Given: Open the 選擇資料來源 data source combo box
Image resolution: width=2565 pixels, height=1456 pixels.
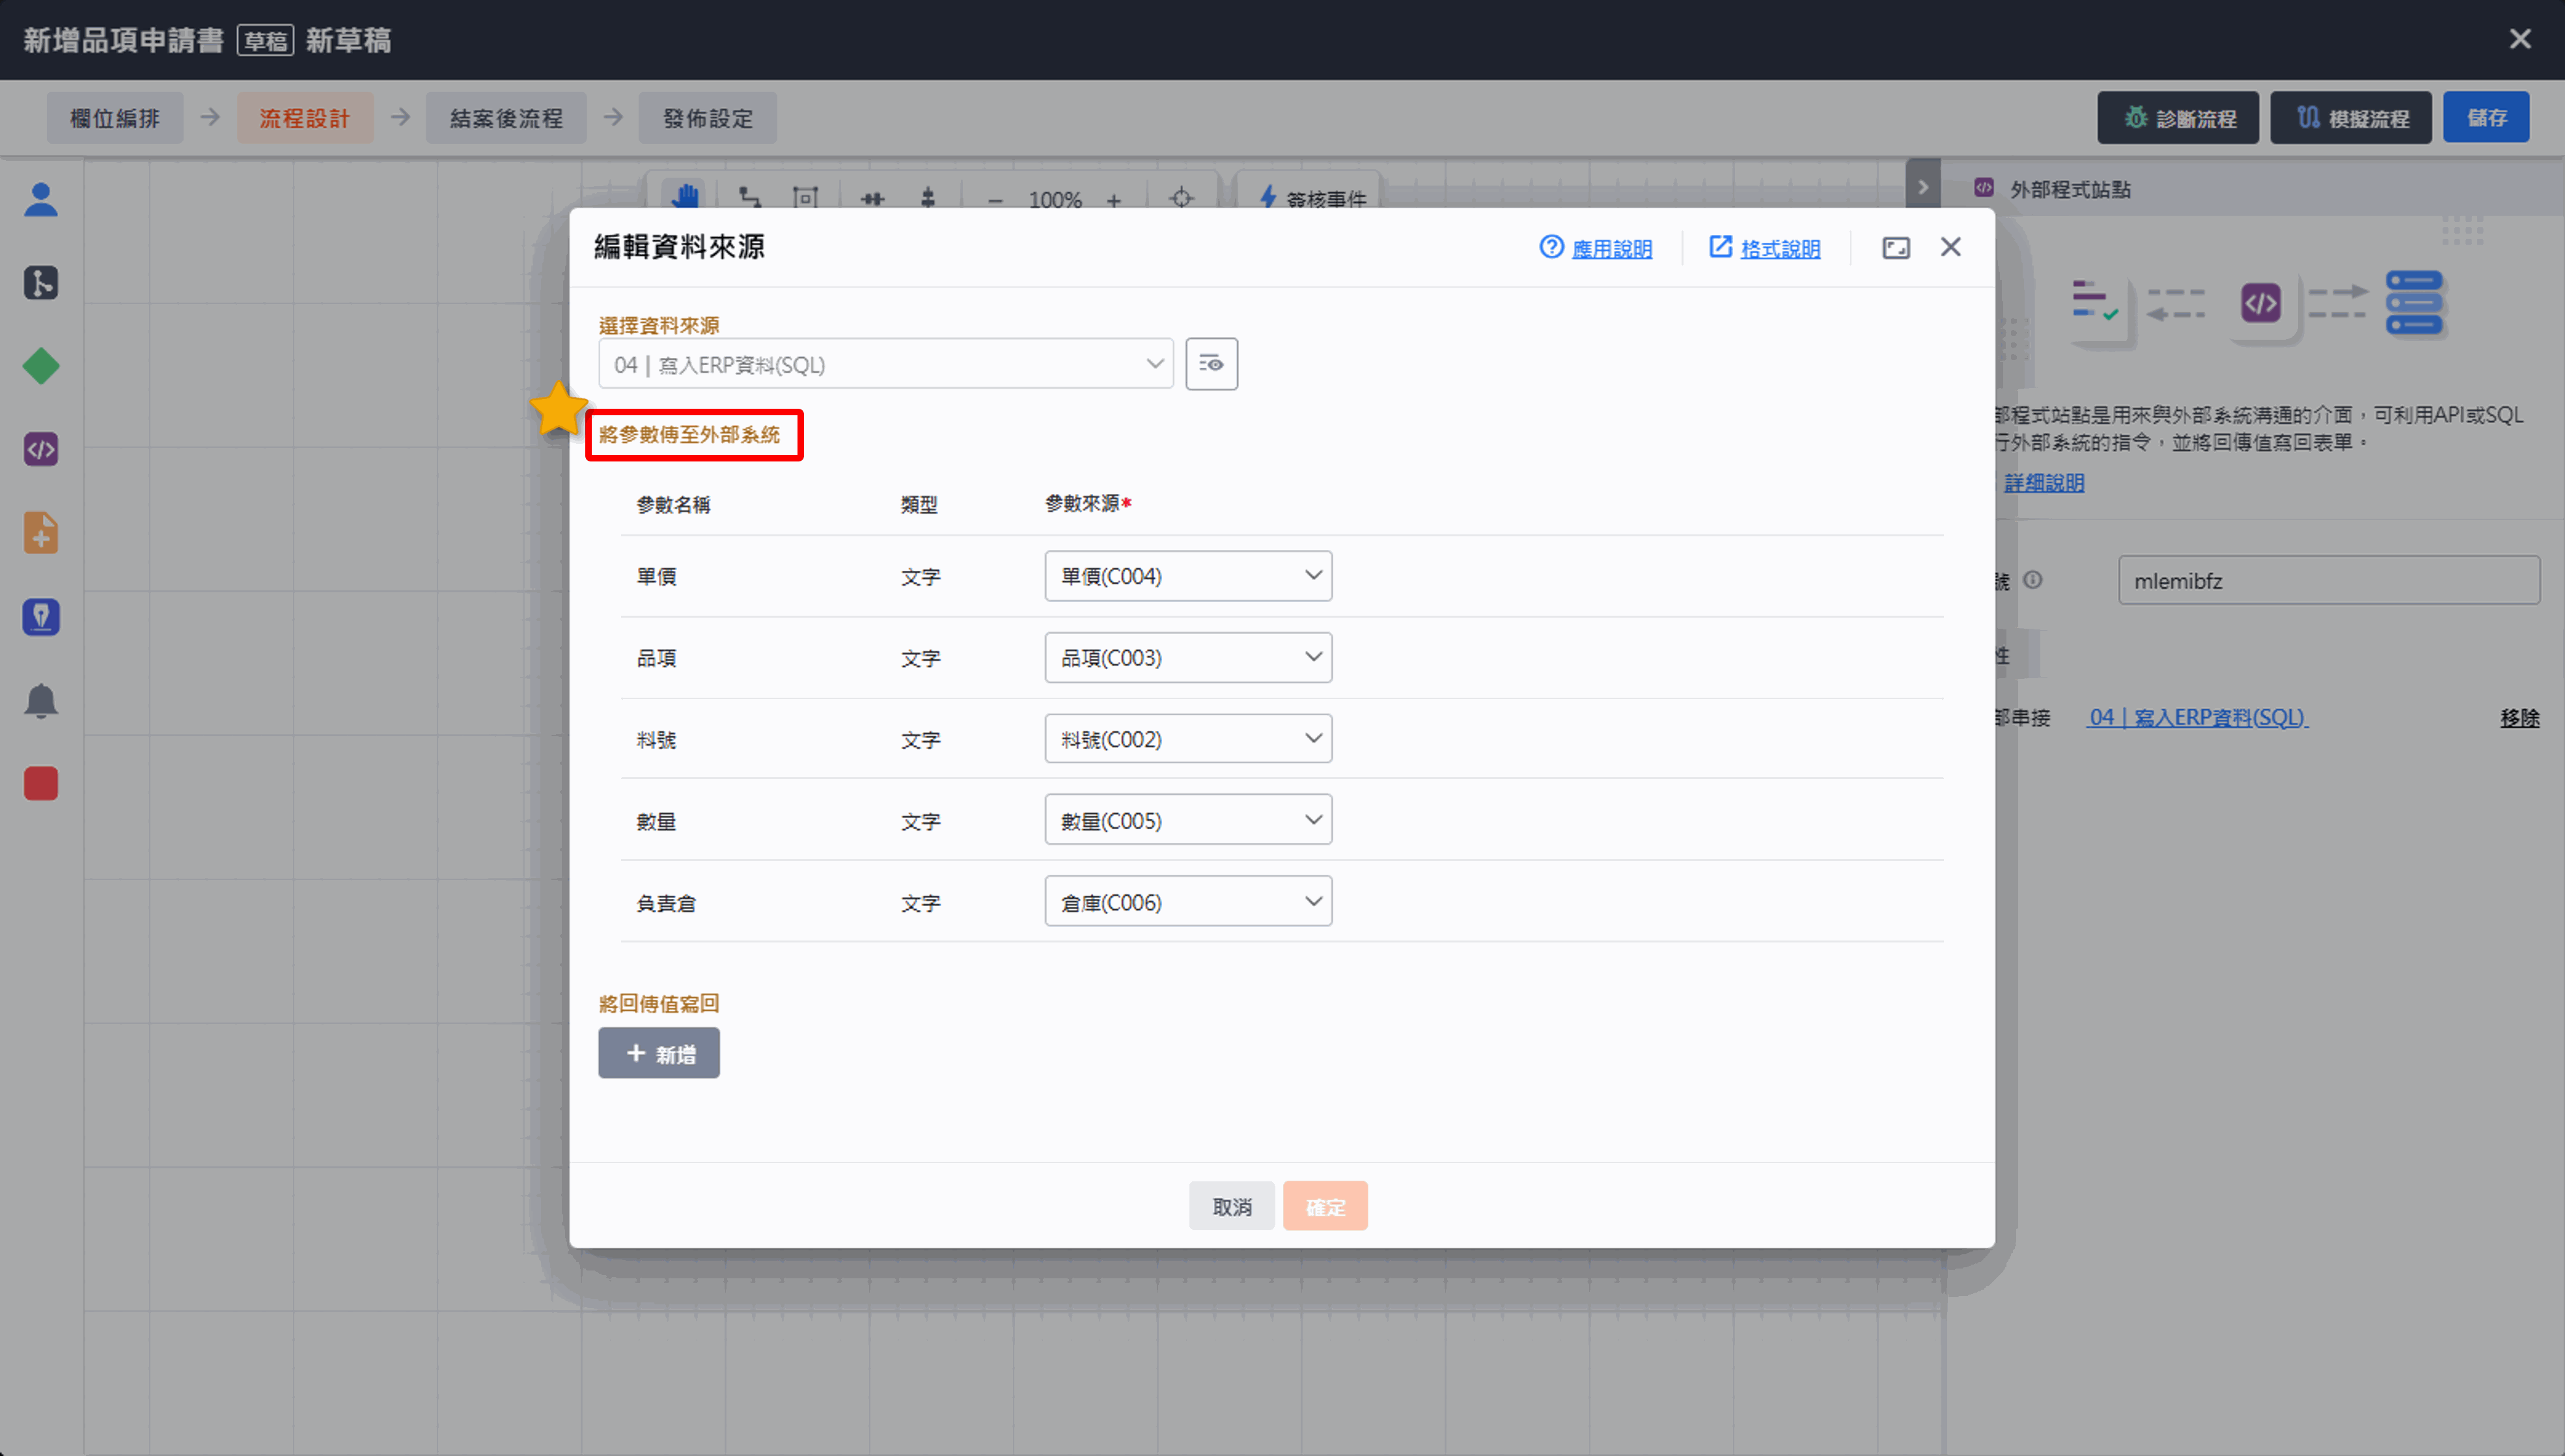Looking at the screenshot, I should pyautogui.click(x=885, y=364).
